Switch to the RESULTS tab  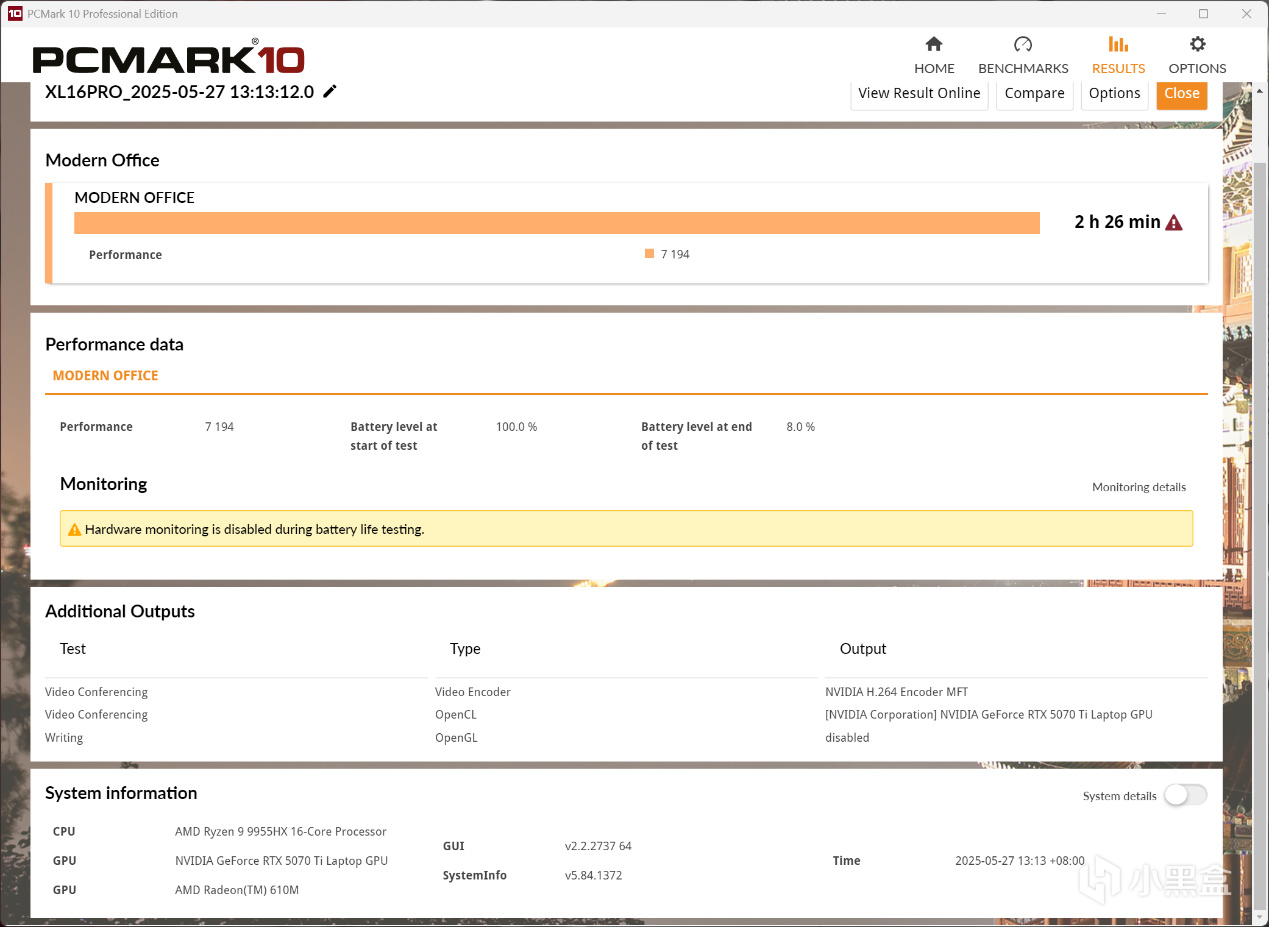[1118, 55]
